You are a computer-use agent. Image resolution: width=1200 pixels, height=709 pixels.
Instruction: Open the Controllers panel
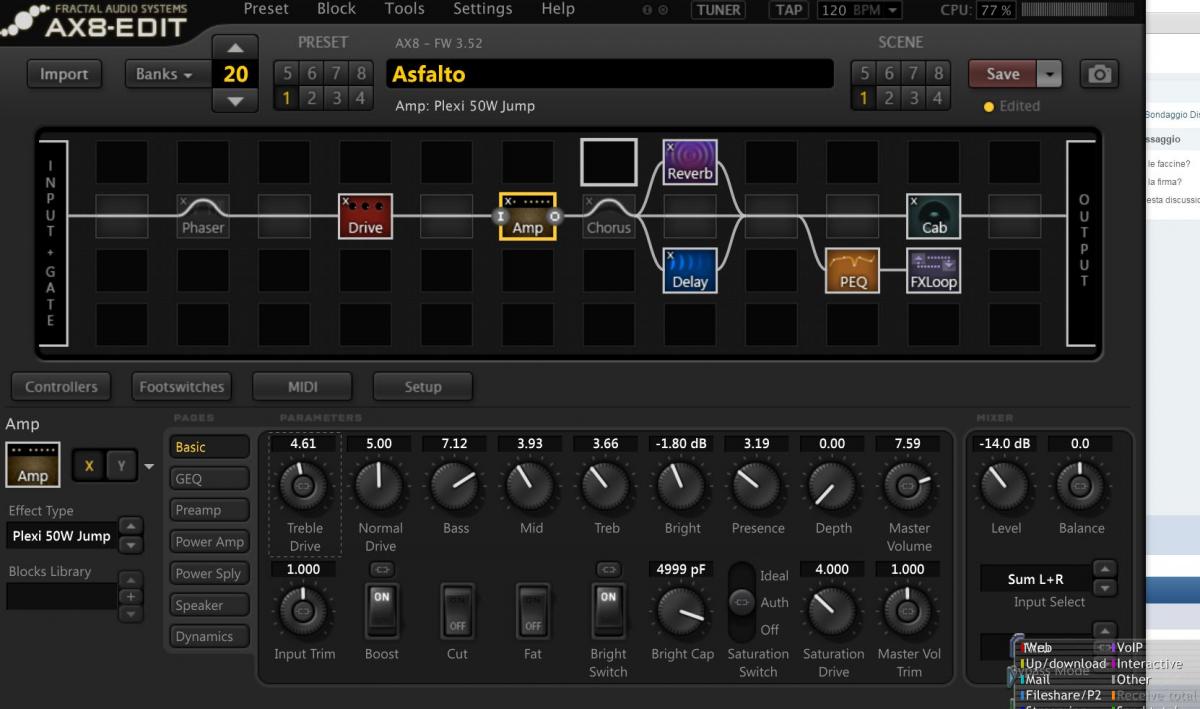[x=61, y=387]
